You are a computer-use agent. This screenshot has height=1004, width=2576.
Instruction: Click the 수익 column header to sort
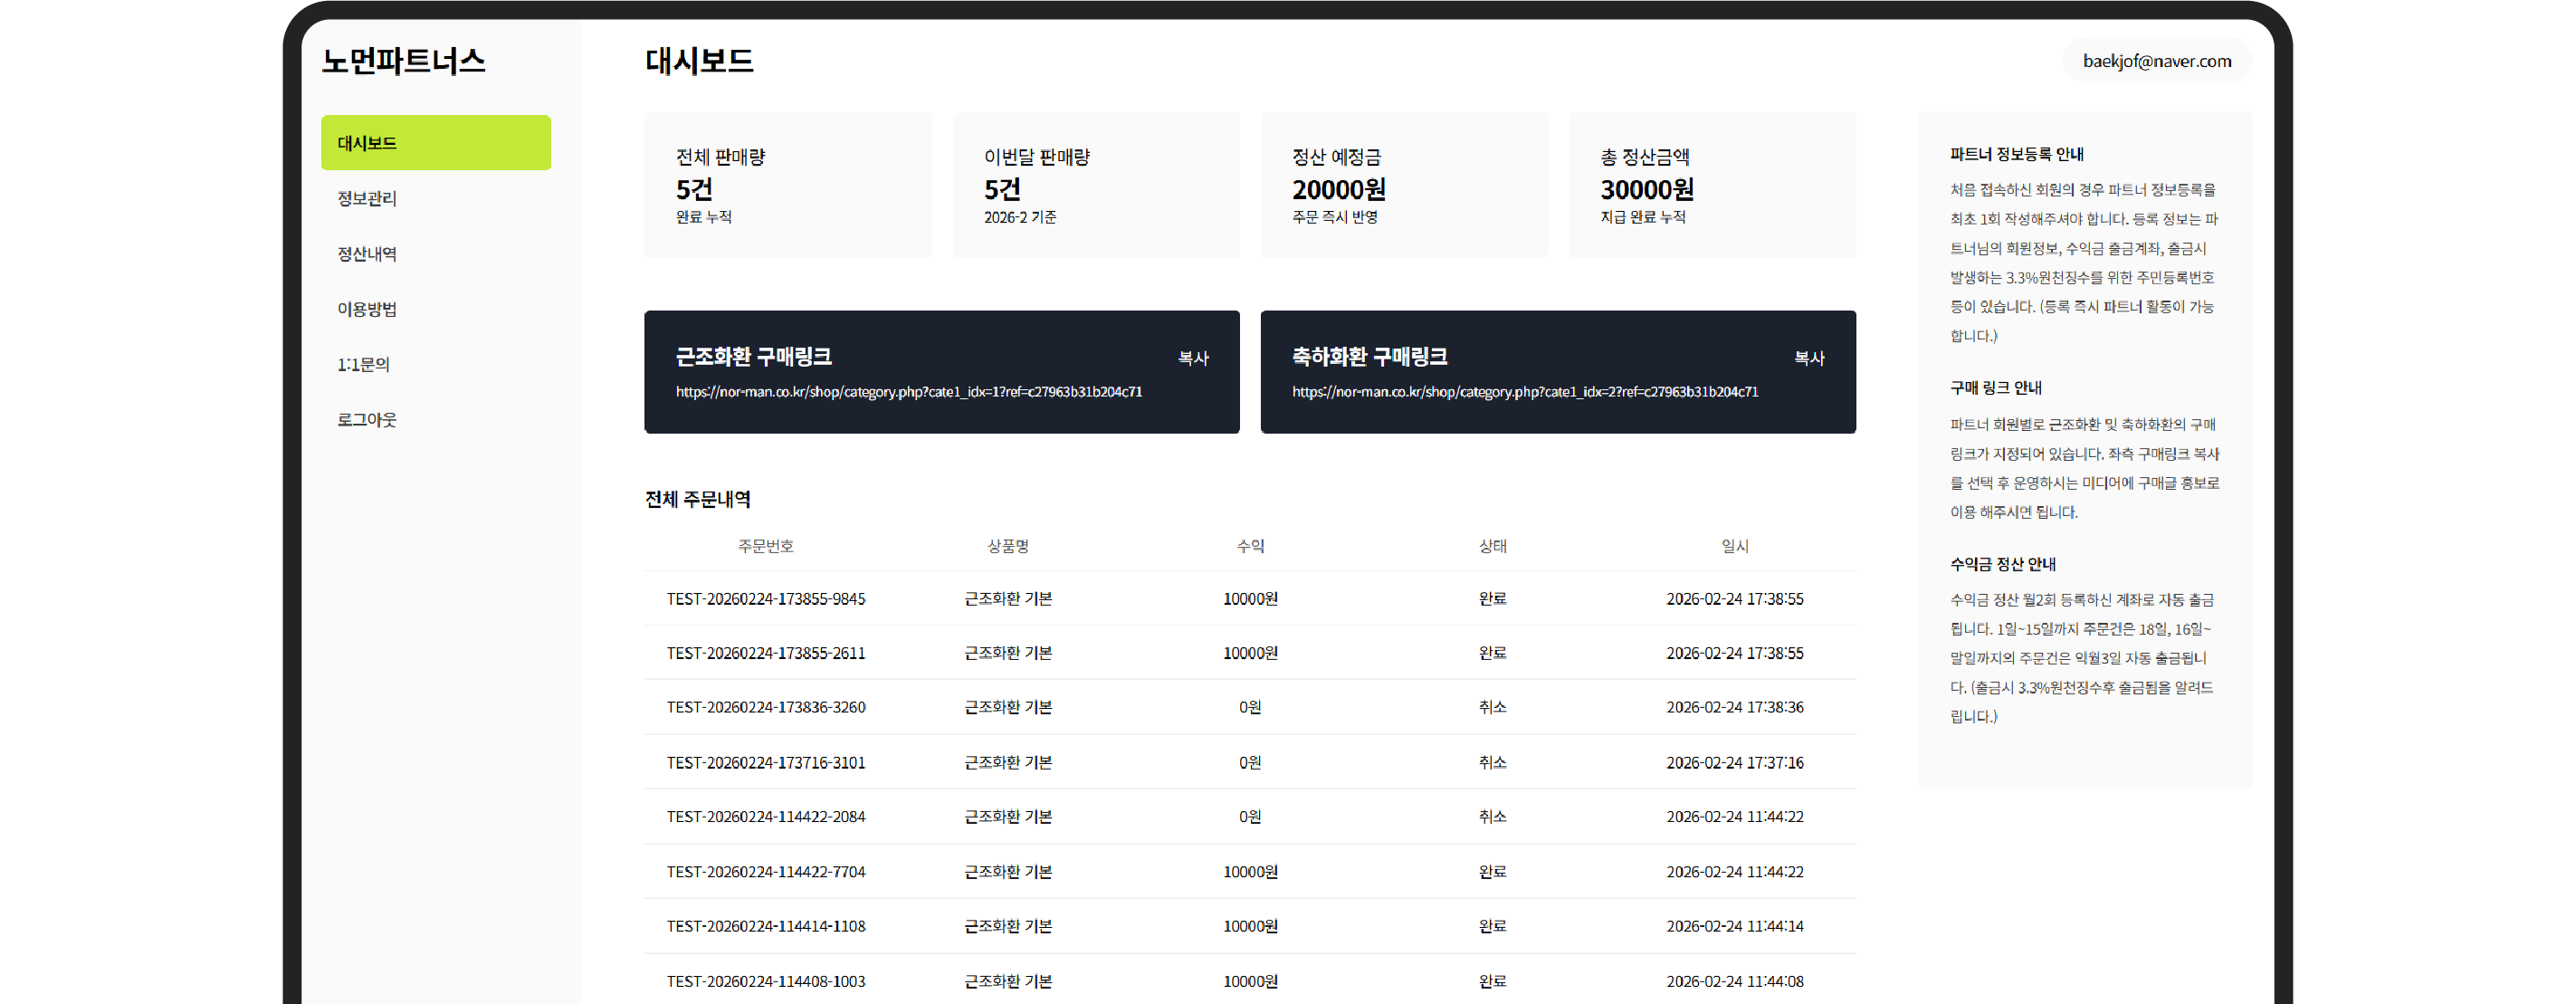1250,546
